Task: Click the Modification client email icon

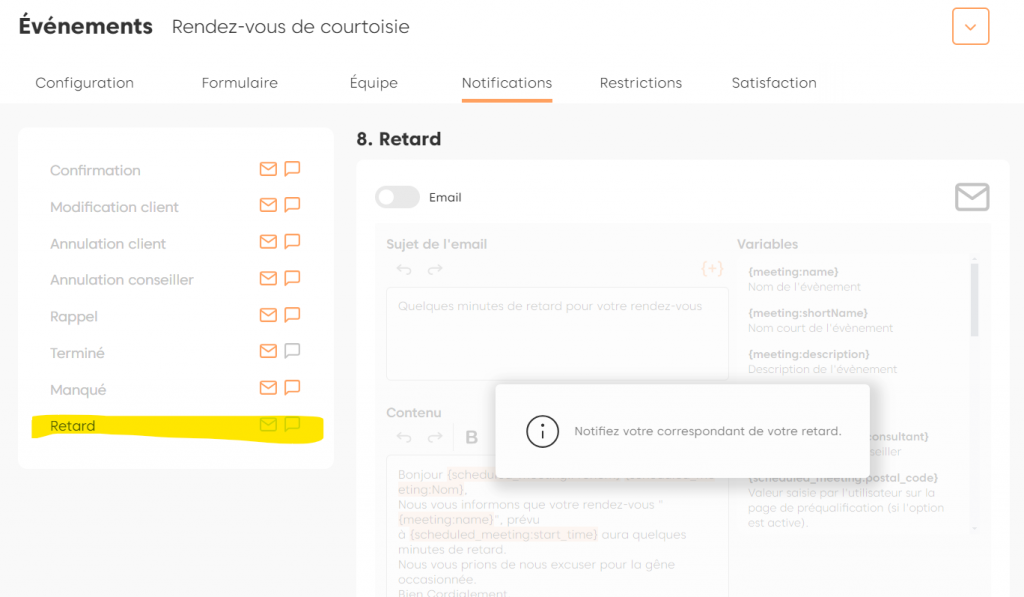Action: (x=268, y=206)
